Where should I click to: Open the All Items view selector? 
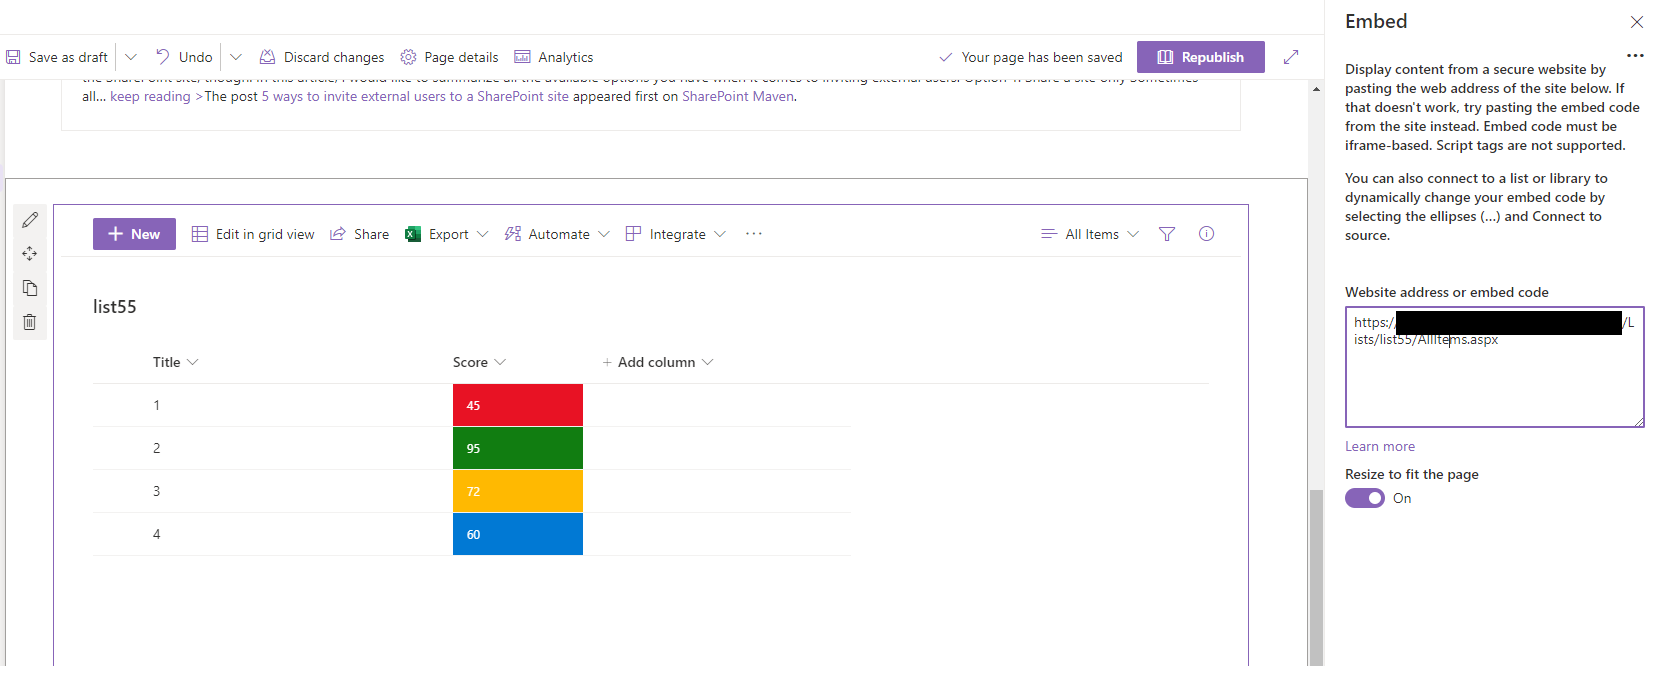click(x=1090, y=234)
